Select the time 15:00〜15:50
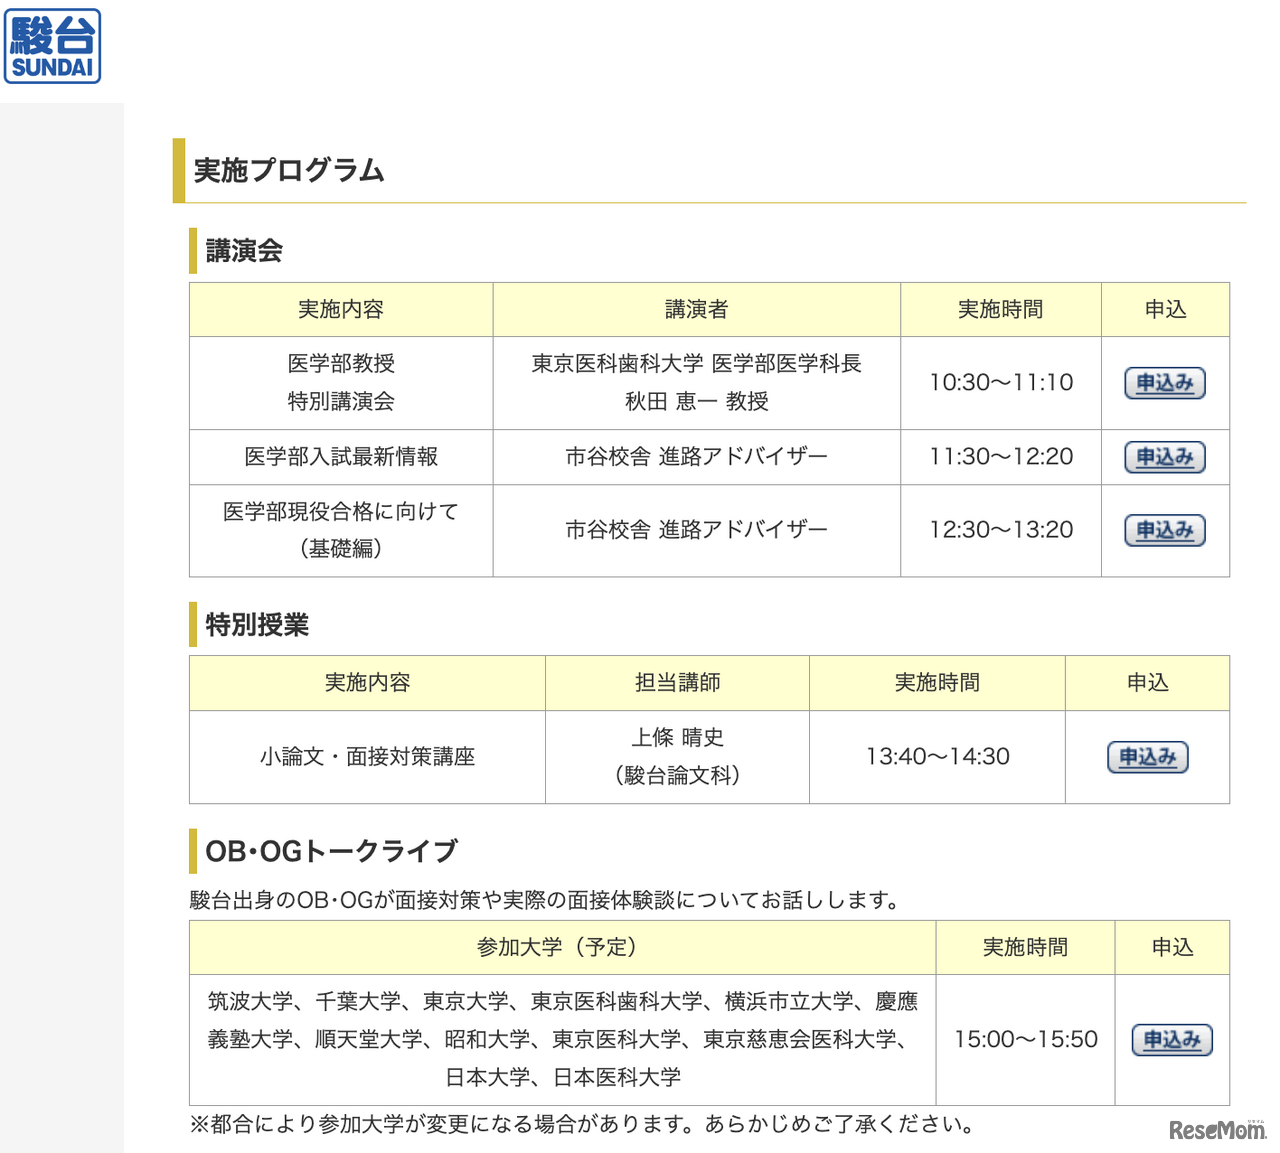Image resolution: width=1280 pixels, height=1153 pixels. (1025, 1040)
